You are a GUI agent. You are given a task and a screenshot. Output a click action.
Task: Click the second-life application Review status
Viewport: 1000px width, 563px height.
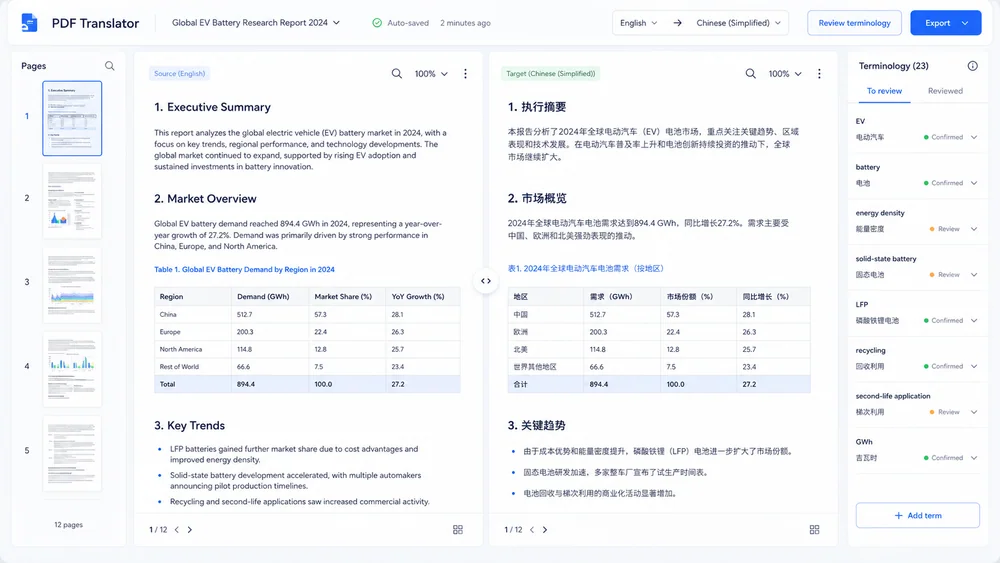[x=945, y=413]
